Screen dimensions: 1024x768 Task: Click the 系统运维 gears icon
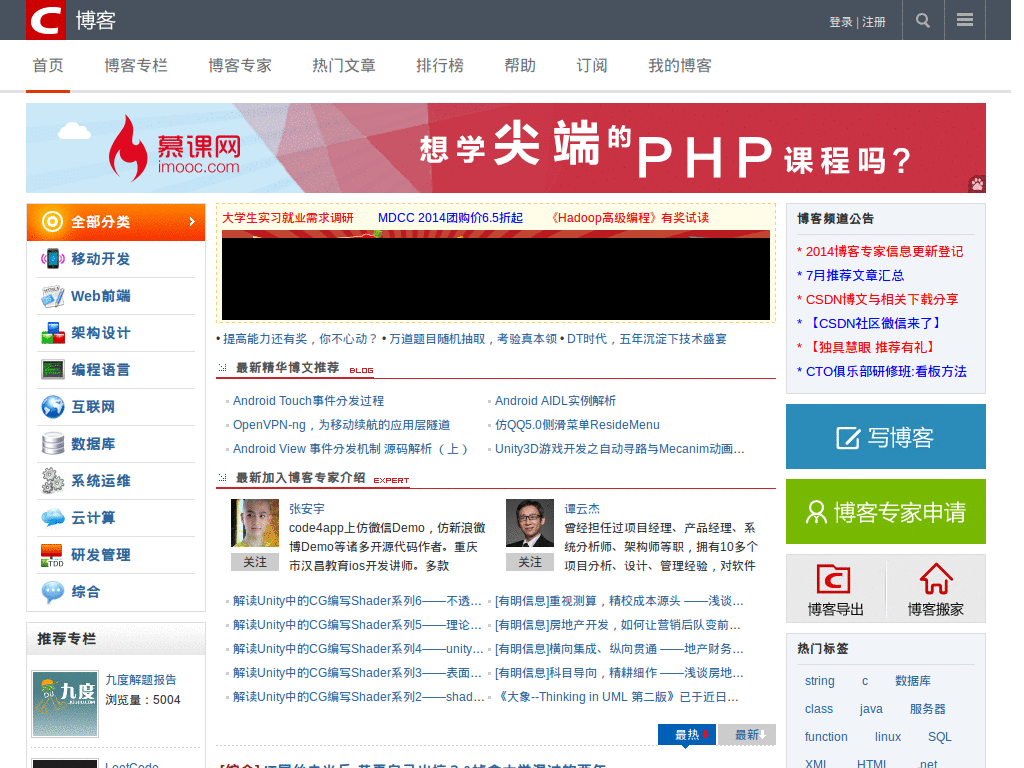pos(52,481)
